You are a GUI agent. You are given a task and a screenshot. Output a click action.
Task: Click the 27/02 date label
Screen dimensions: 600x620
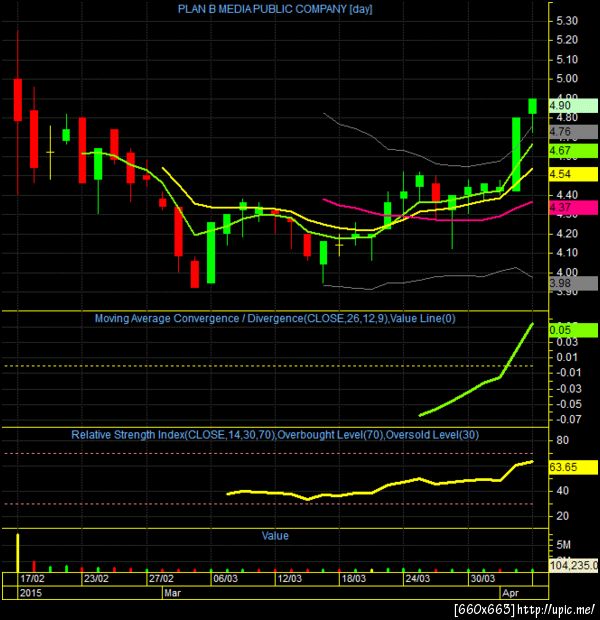tap(161, 579)
